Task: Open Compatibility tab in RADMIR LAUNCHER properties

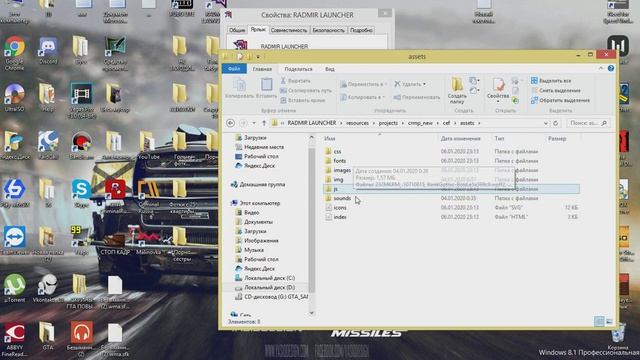Action: coord(289,30)
